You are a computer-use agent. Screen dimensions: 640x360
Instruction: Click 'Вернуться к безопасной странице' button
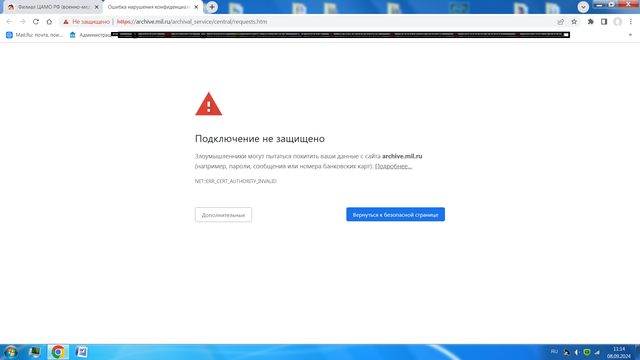[396, 215]
